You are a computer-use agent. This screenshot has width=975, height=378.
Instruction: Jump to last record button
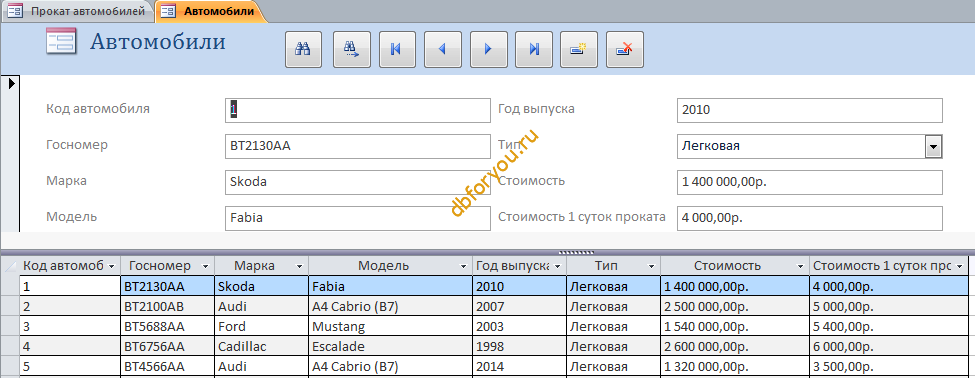(x=534, y=49)
